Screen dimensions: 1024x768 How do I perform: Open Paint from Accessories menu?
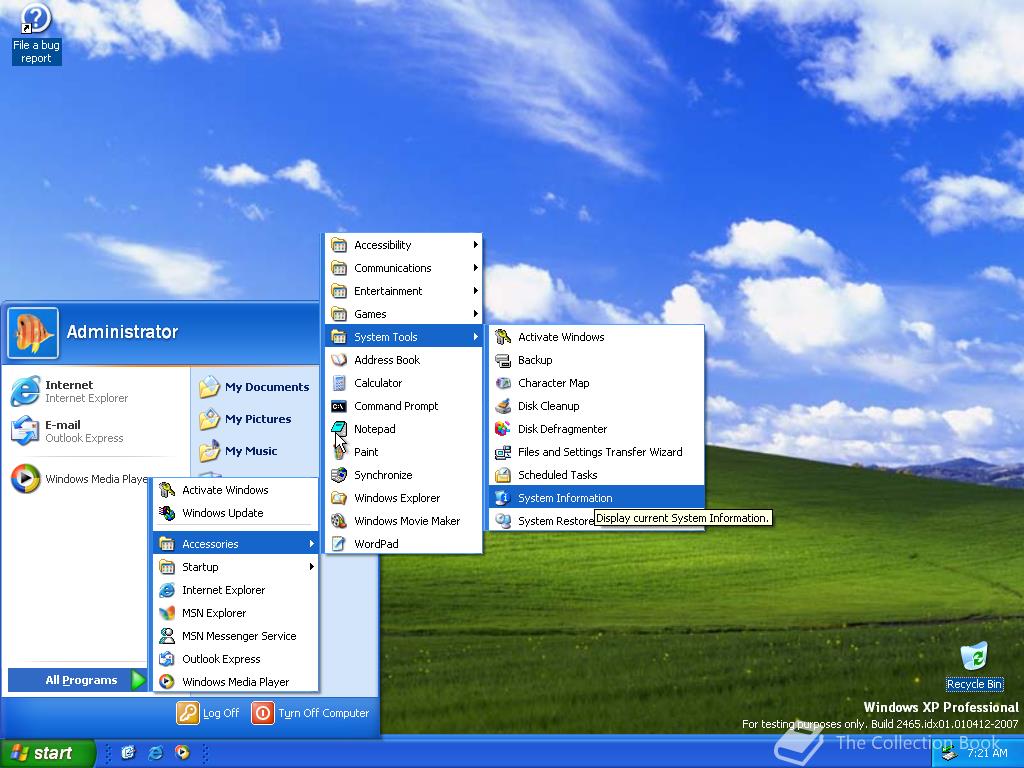[403, 452]
